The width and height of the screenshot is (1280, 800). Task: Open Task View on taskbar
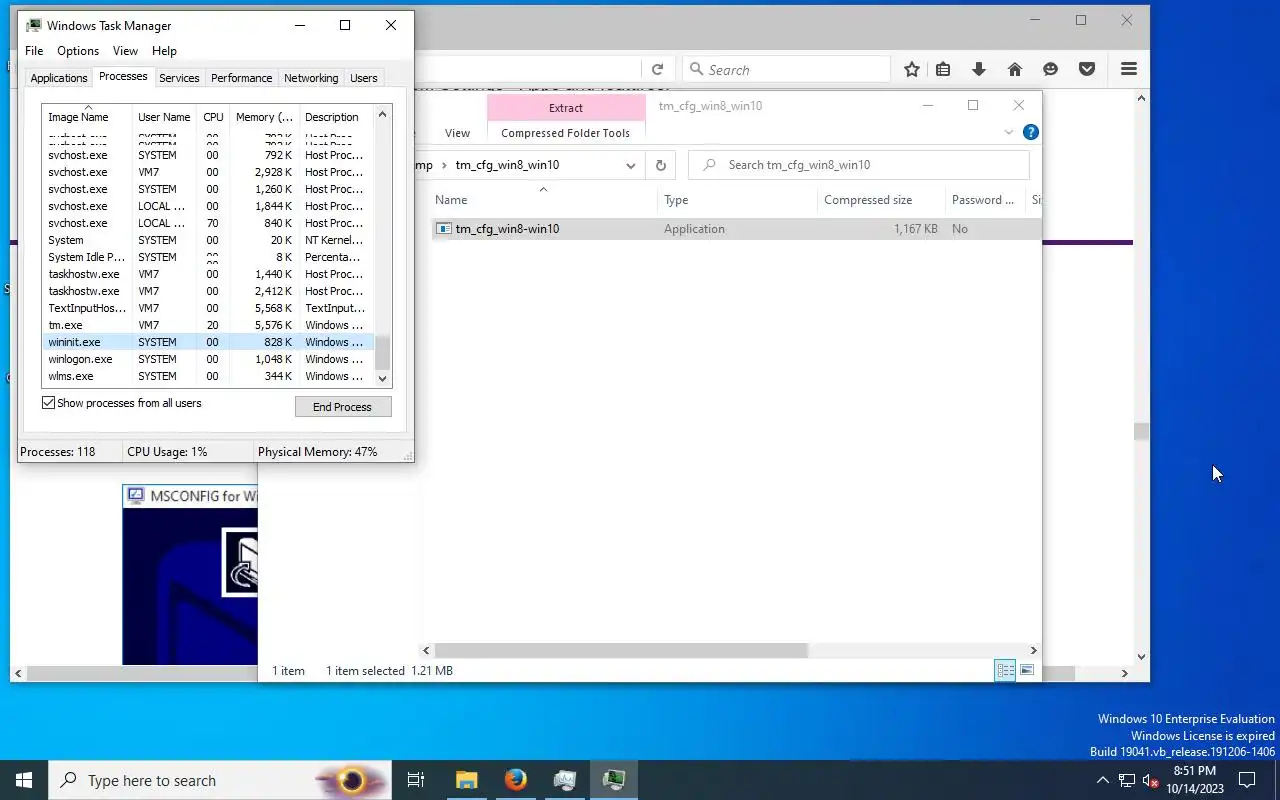(x=416, y=780)
